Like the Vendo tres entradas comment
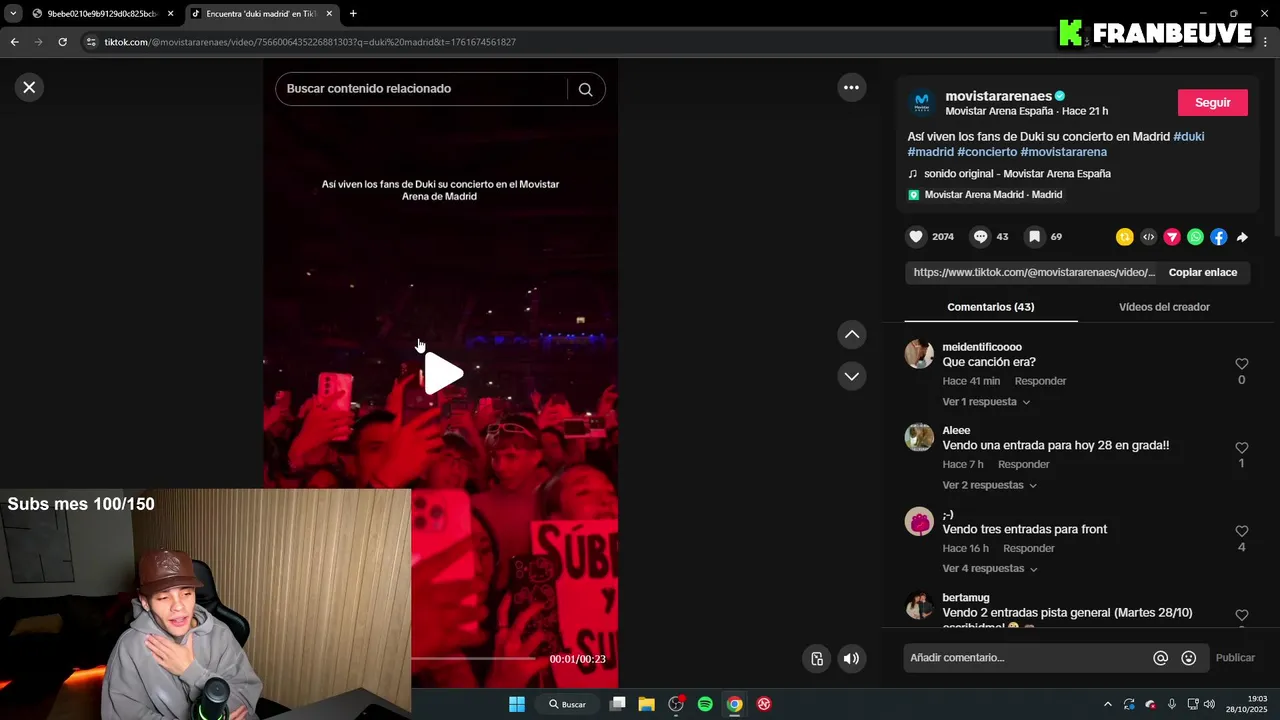Image resolution: width=1280 pixels, height=720 pixels. pyautogui.click(x=1241, y=531)
